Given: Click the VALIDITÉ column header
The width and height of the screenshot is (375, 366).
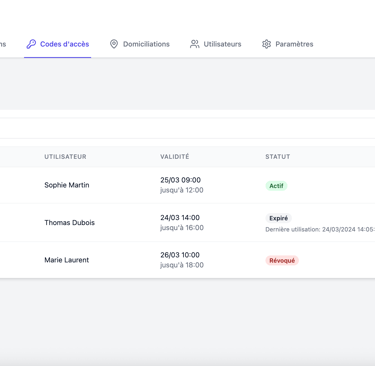Looking at the screenshot, I should coord(175,157).
